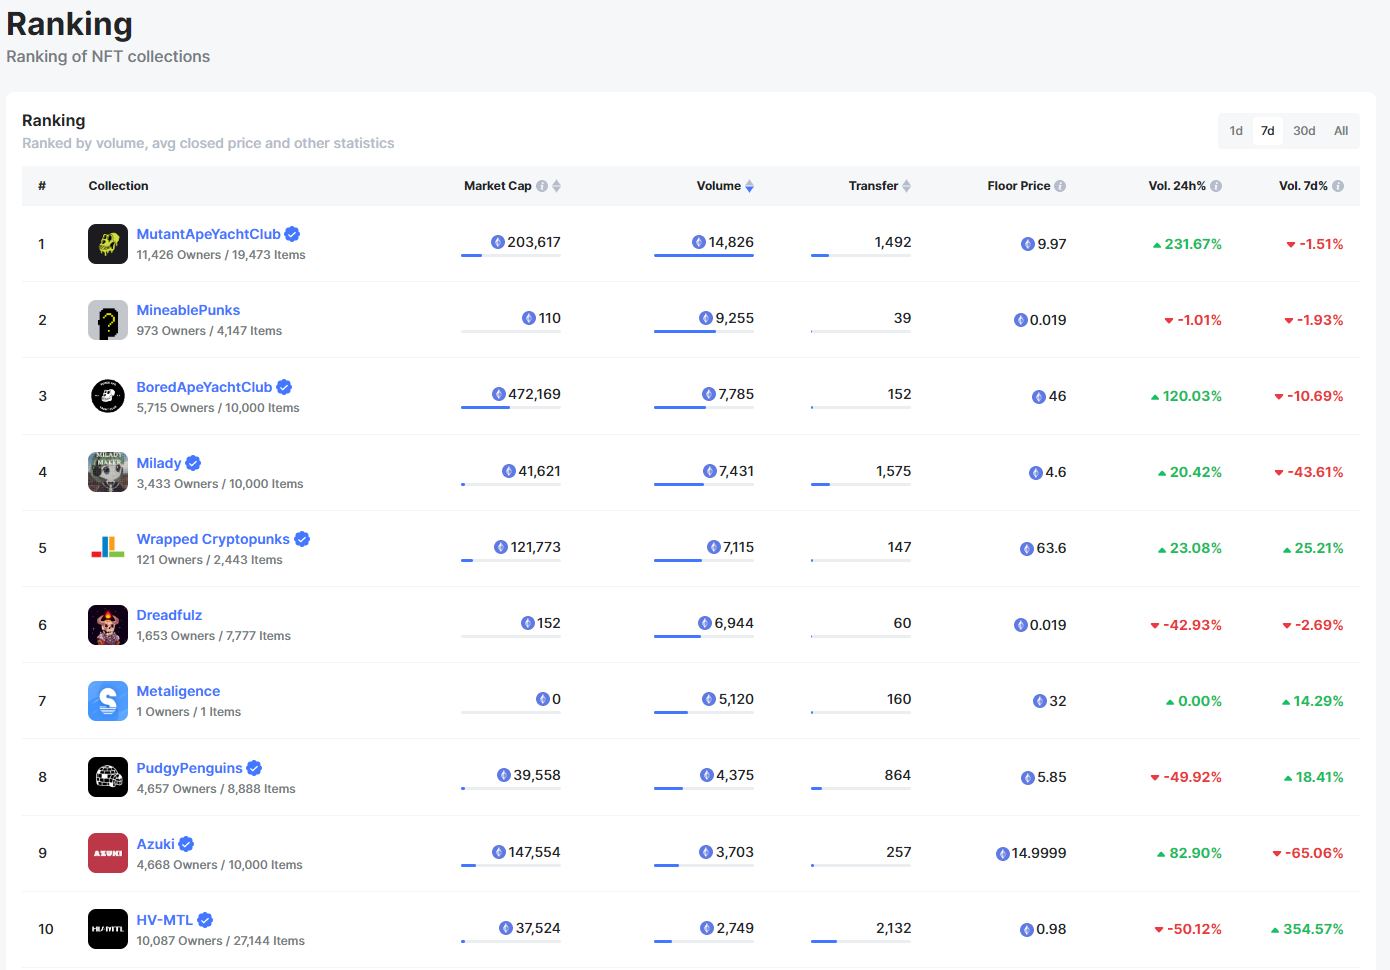The width and height of the screenshot is (1390, 970).
Task: Click Vol. 7d% info icon
Action: 1338,186
